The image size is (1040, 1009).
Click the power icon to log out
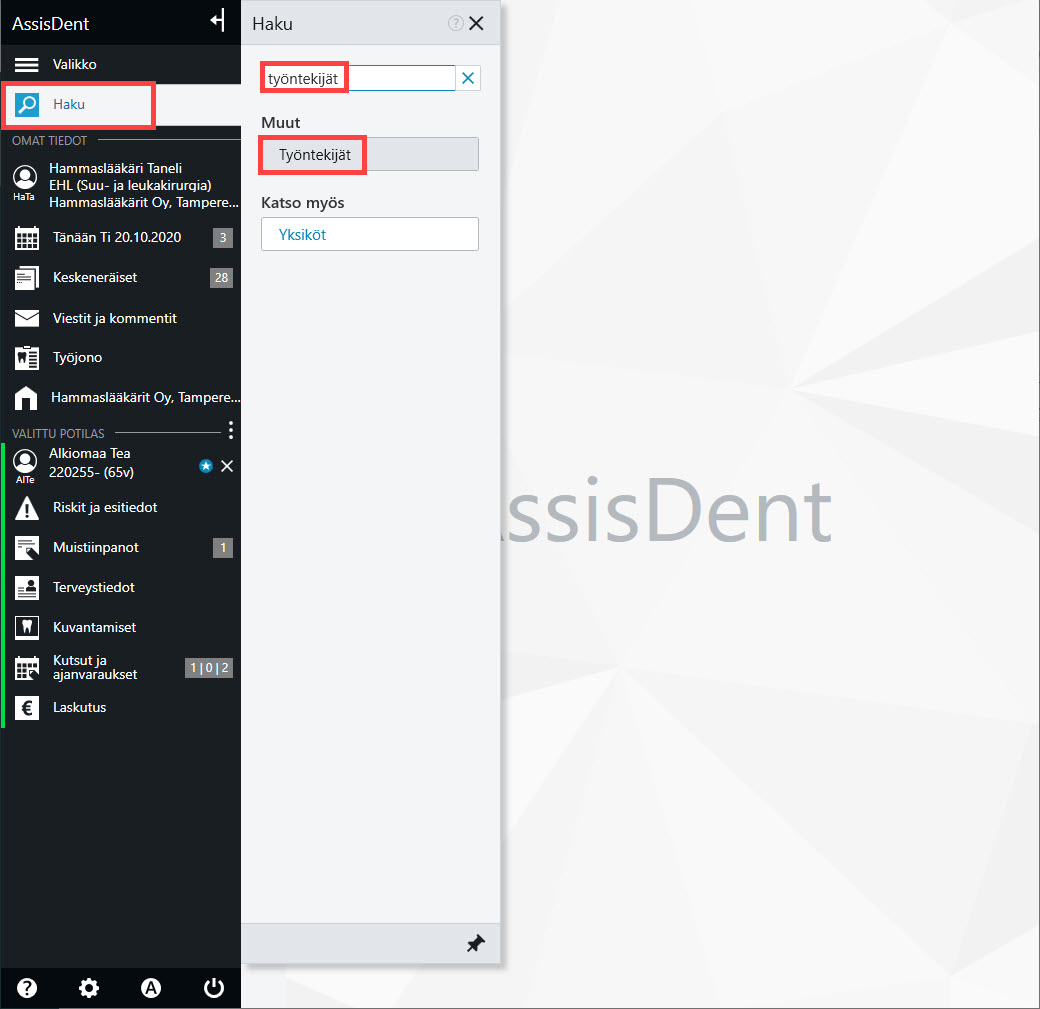[214, 988]
